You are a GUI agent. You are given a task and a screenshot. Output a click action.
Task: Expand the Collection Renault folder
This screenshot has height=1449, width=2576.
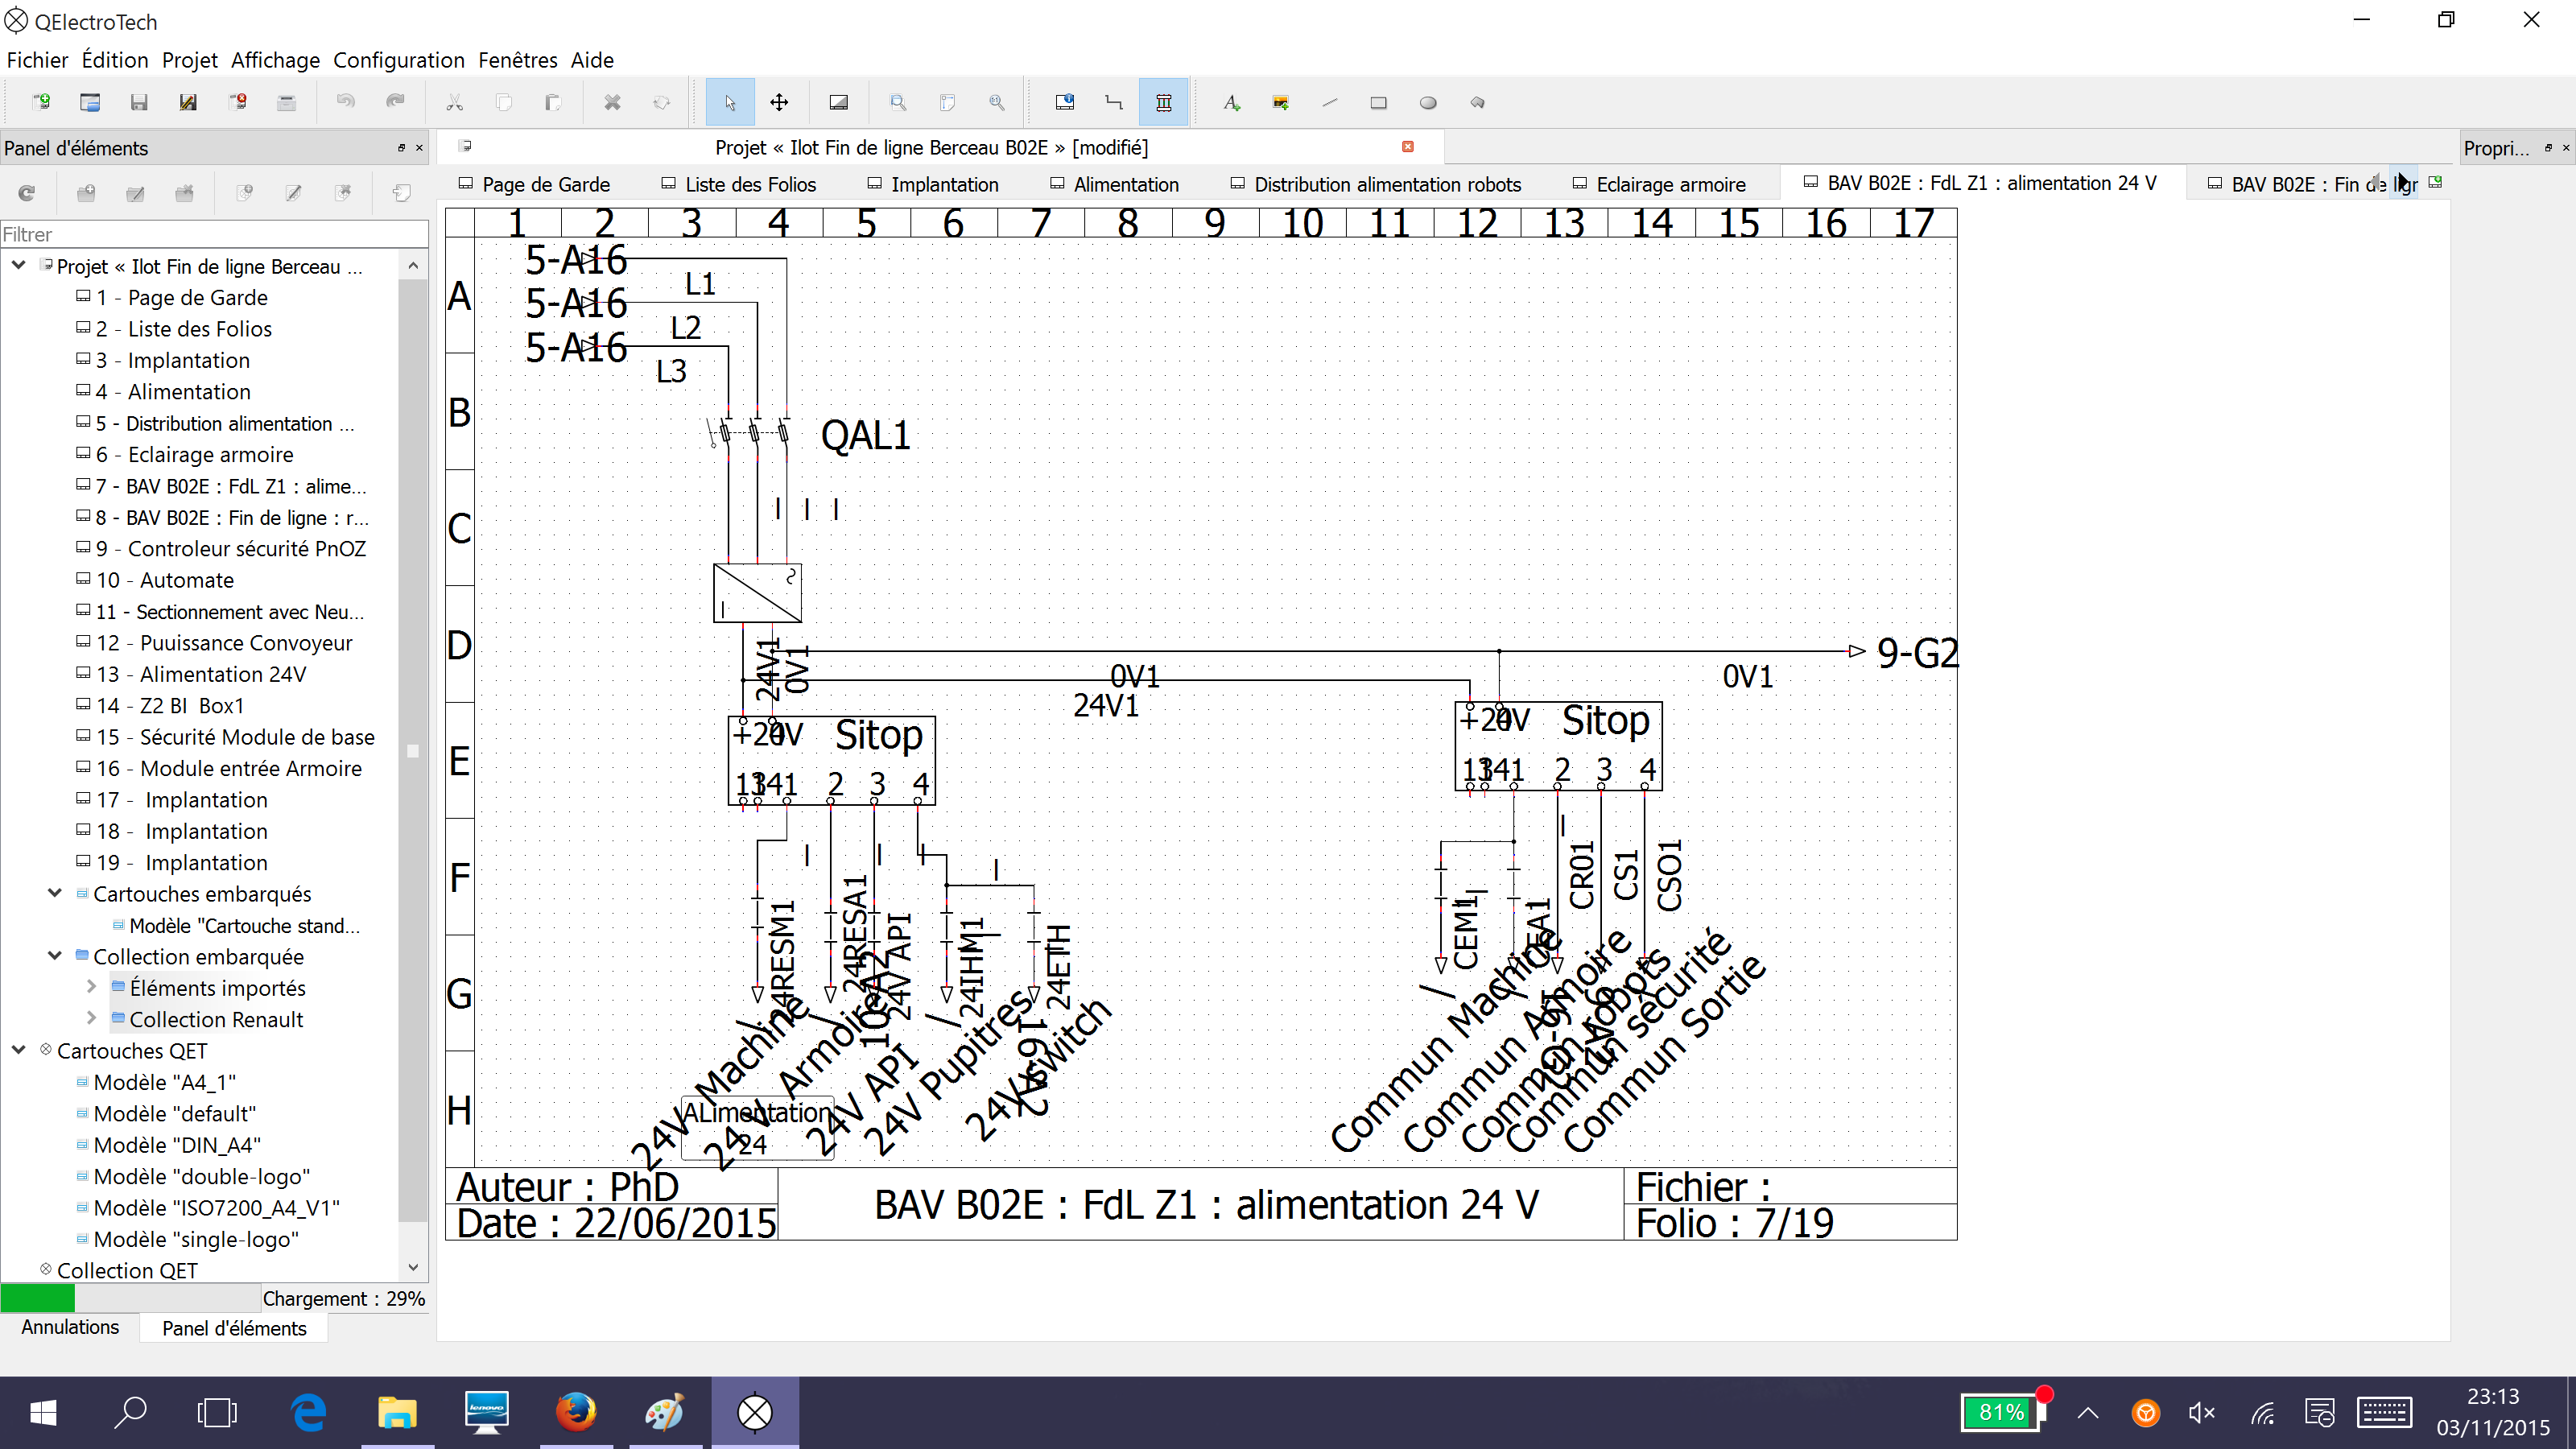click(91, 1018)
